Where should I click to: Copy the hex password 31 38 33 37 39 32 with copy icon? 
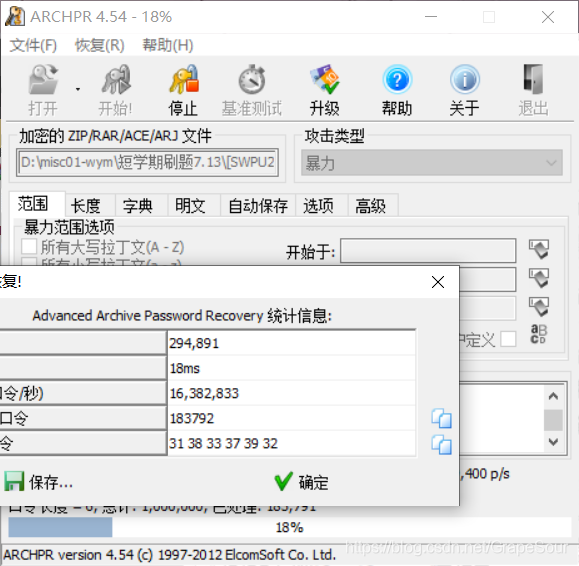coord(441,445)
